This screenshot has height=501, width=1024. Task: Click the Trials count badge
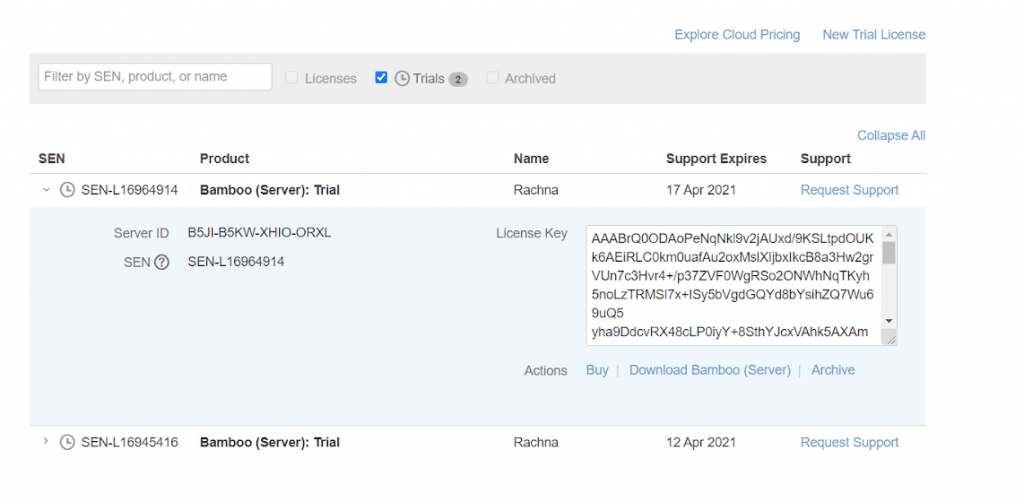click(x=458, y=79)
